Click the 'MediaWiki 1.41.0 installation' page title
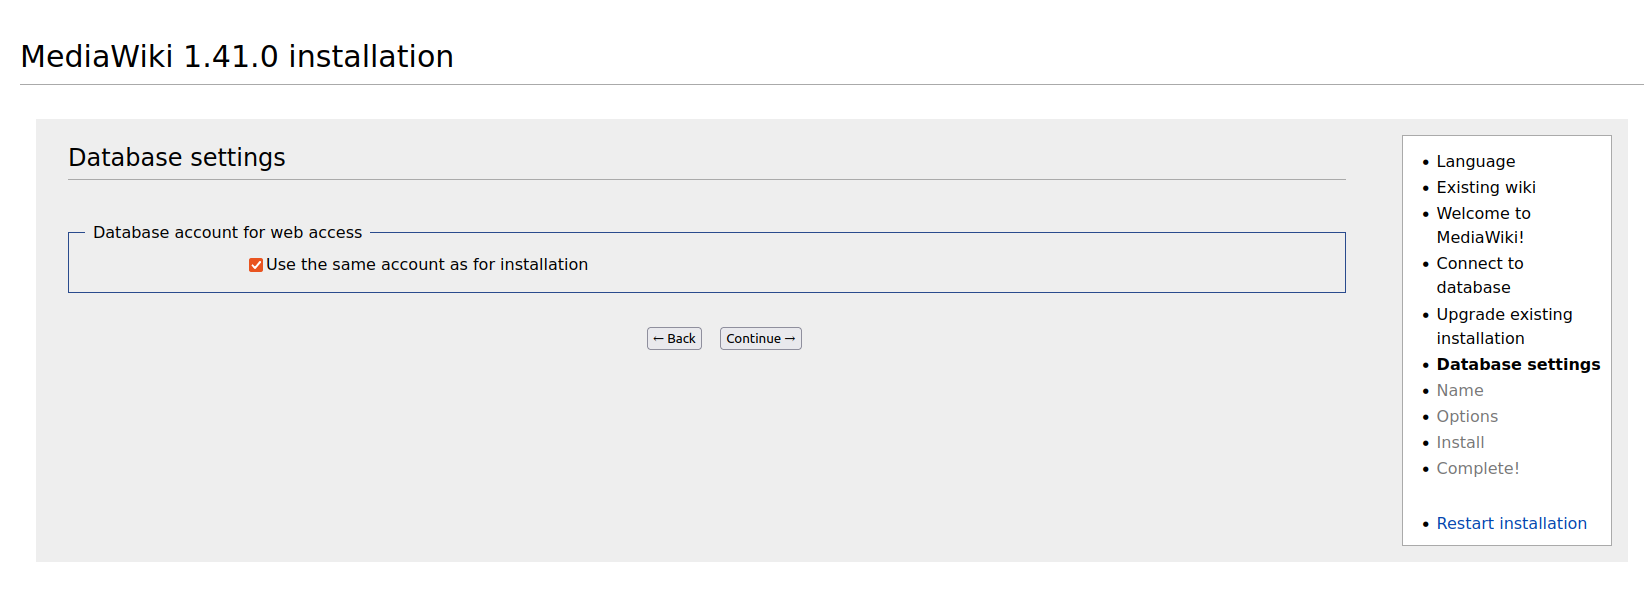 tap(237, 57)
